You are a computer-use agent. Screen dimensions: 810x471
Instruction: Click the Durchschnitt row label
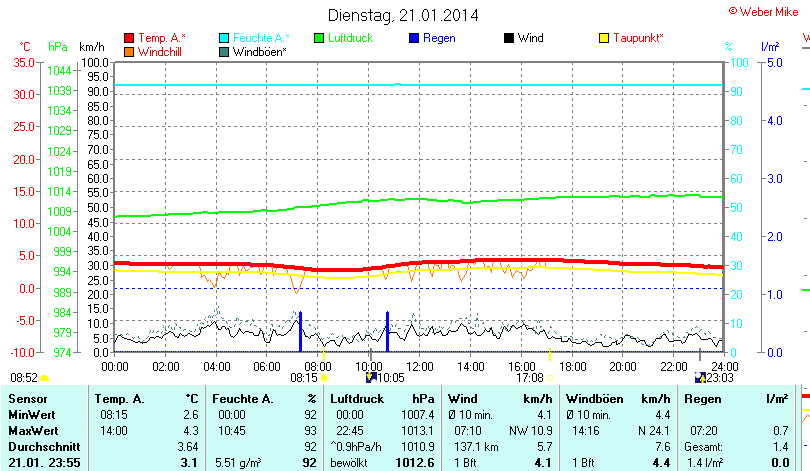pyautogui.click(x=44, y=447)
